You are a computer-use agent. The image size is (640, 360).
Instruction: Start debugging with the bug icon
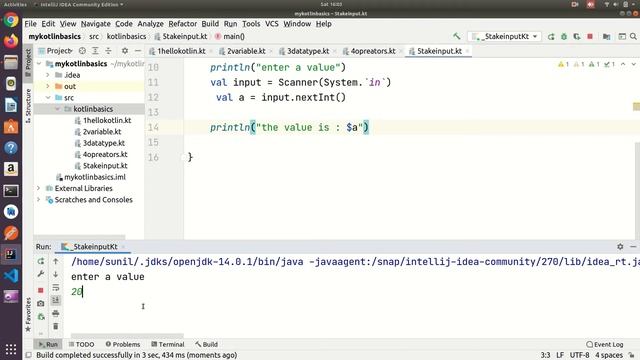pos(564,36)
